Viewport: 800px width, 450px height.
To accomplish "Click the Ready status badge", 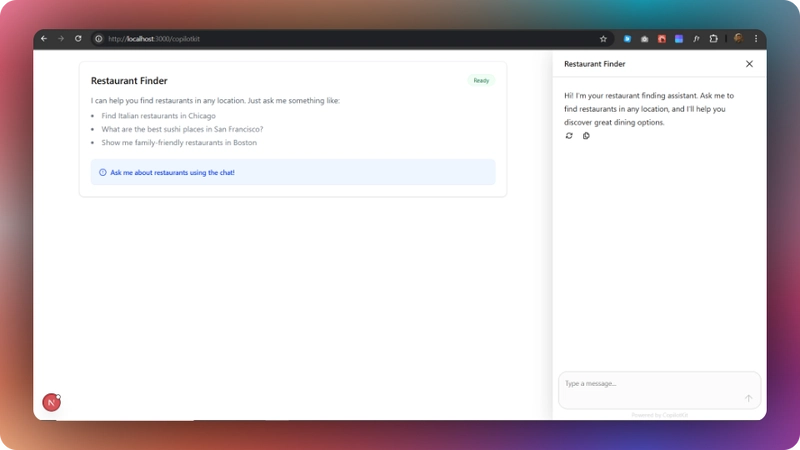I will tap(481, 81).
